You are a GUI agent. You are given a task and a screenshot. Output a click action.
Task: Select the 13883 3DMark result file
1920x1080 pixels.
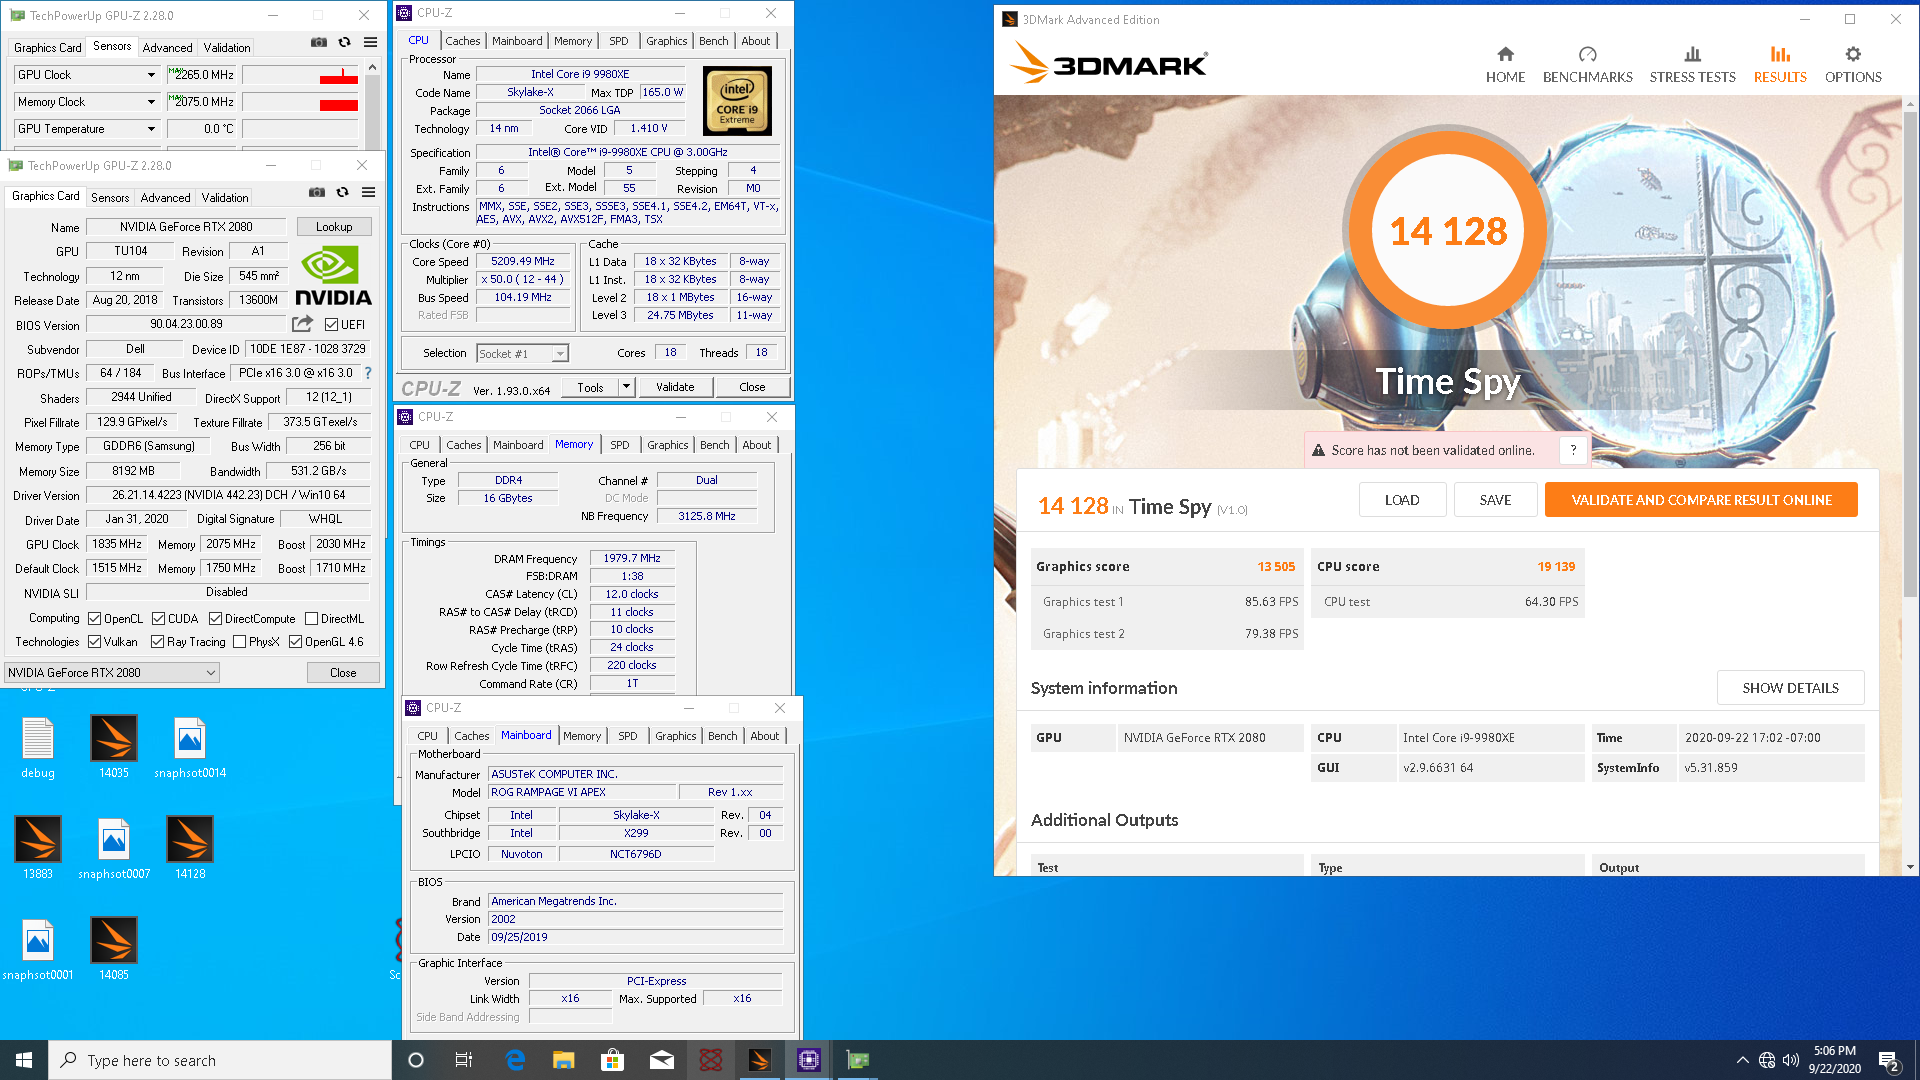click(38, 848)
